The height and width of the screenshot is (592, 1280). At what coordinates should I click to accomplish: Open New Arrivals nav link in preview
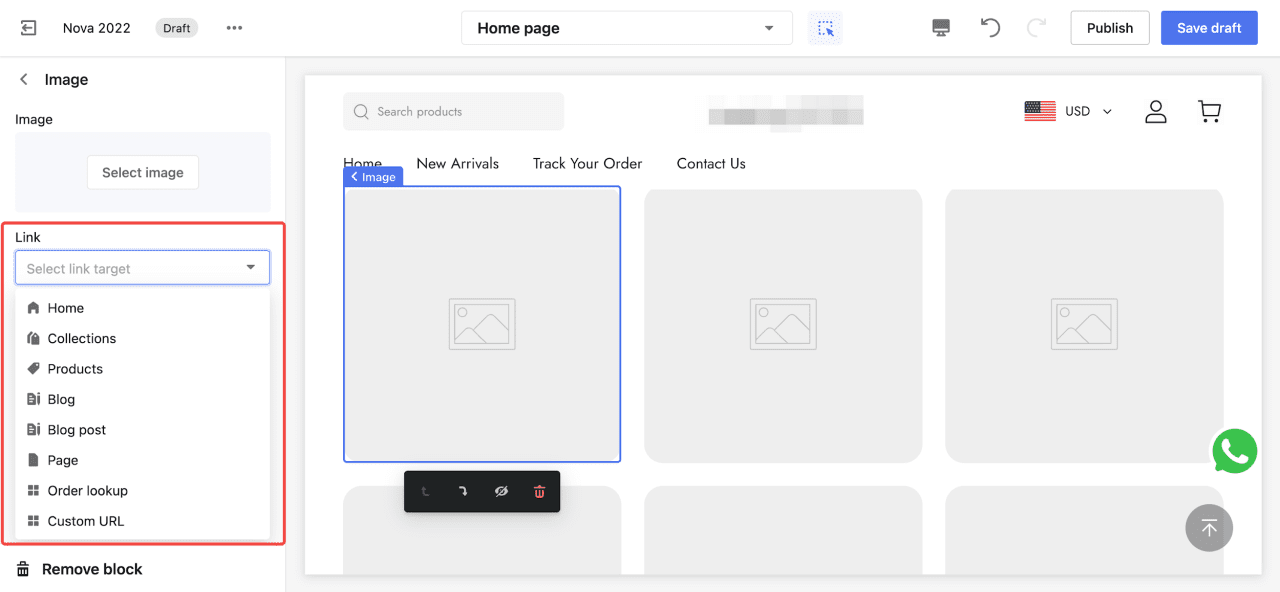click(x=457, y=163)
